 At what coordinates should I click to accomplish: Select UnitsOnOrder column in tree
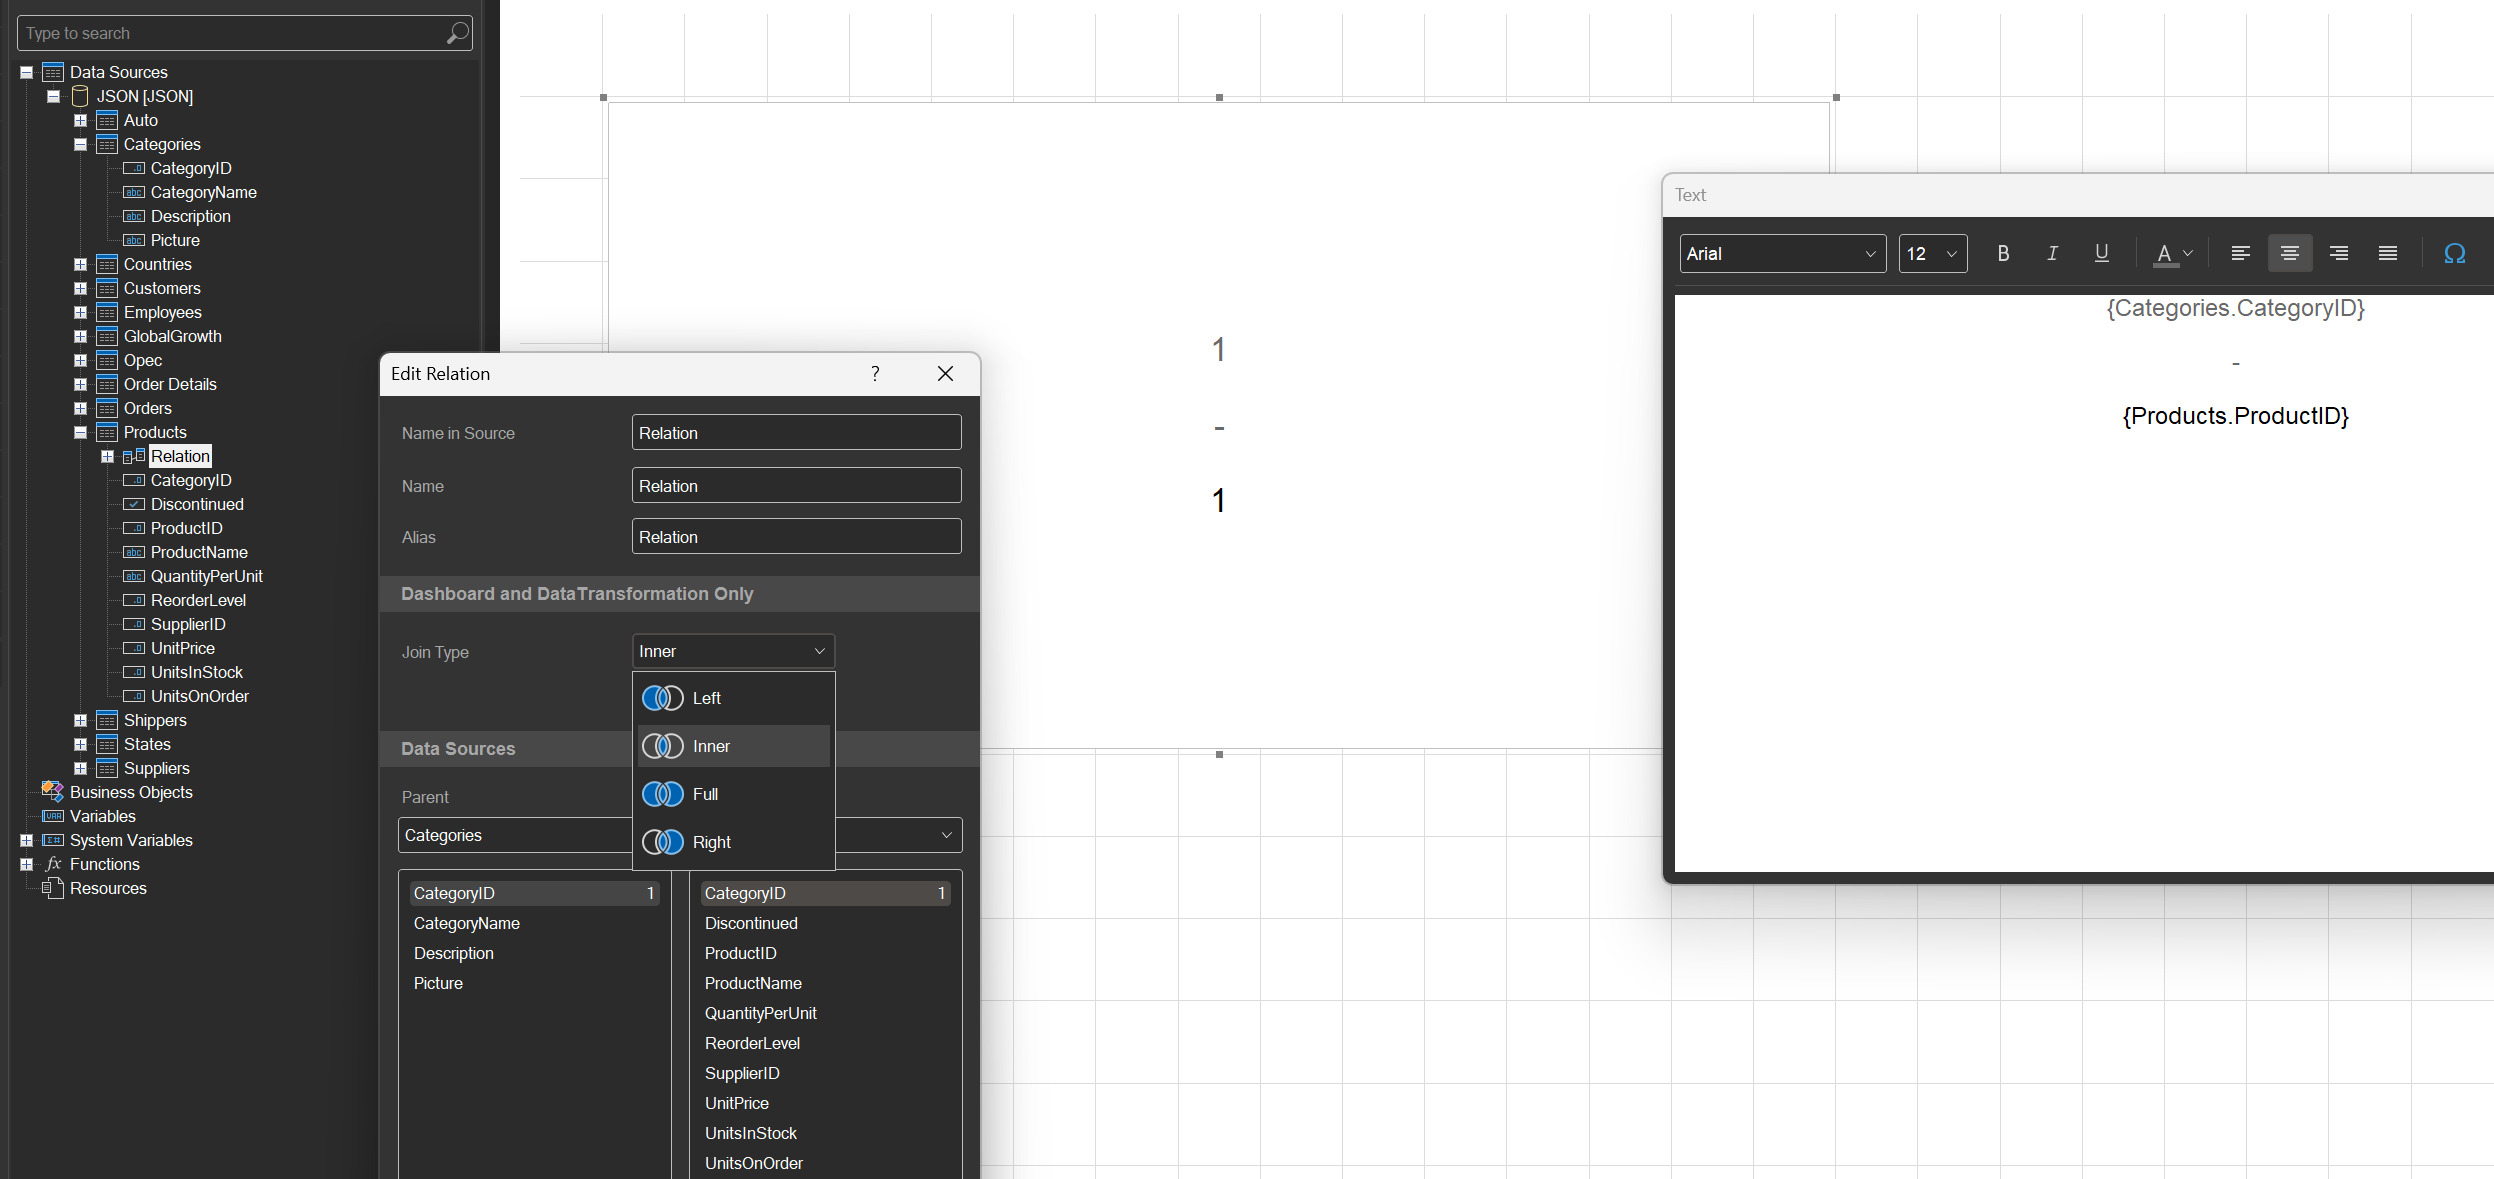pyautogui.click(x=200, y=696)
